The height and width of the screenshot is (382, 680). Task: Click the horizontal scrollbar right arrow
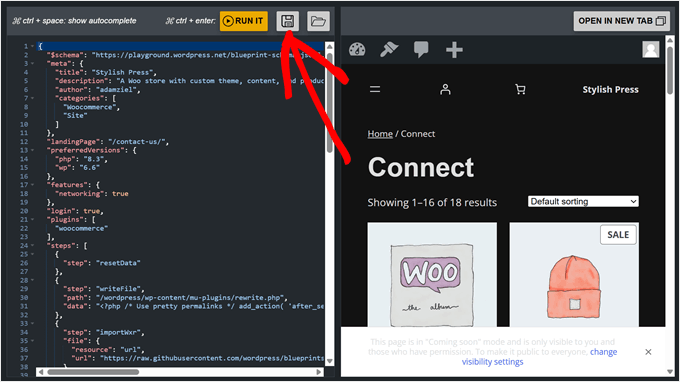pos(319,372)
